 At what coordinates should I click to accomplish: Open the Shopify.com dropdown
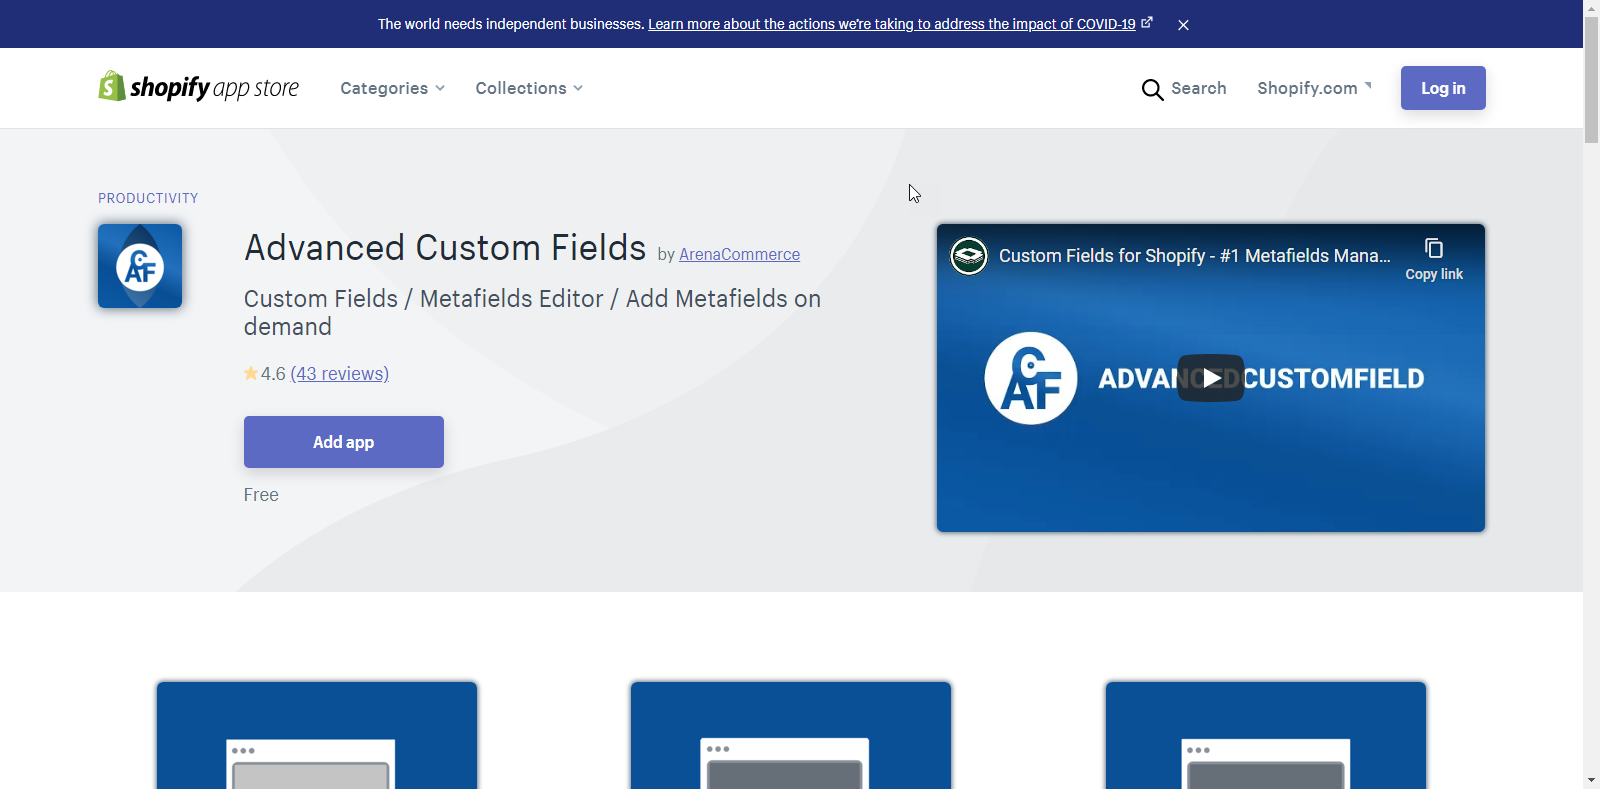tap(1314, 88)
